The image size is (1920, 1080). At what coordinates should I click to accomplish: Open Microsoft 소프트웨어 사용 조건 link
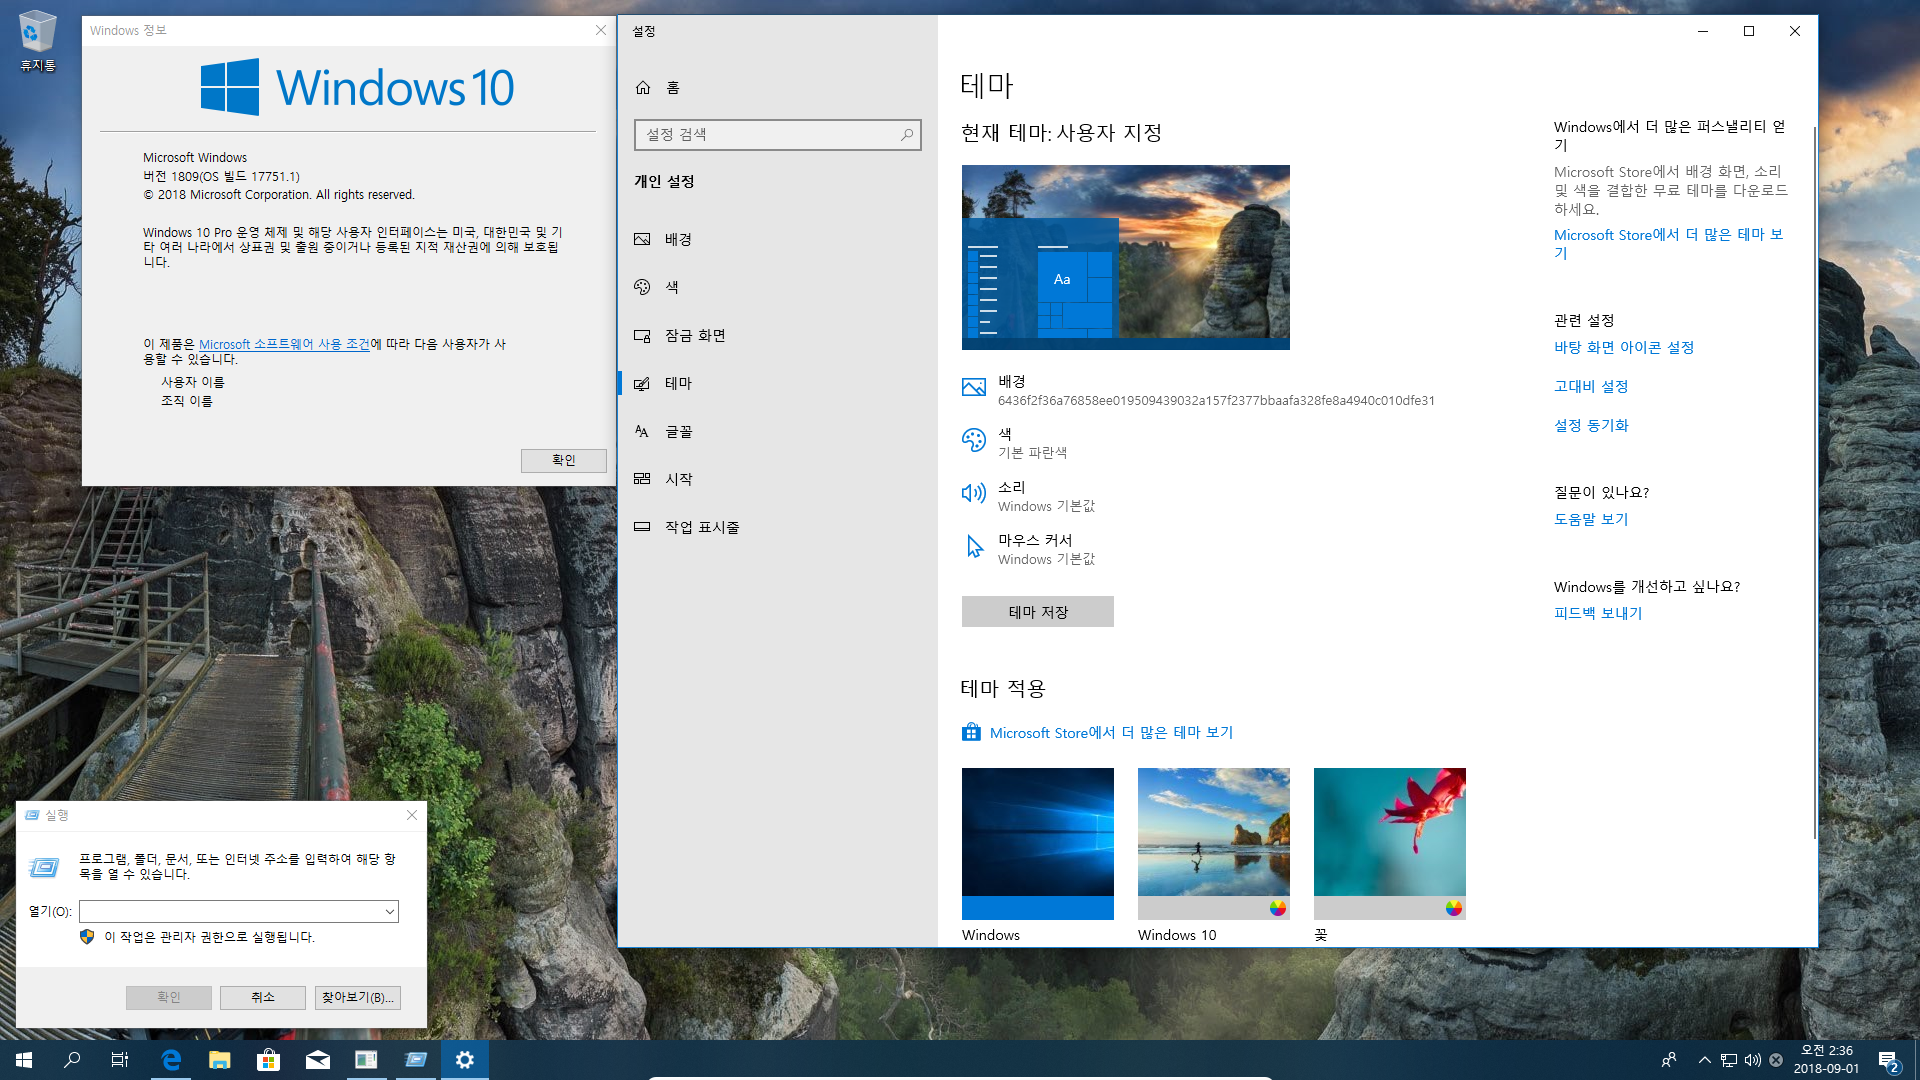pos(284,344)
